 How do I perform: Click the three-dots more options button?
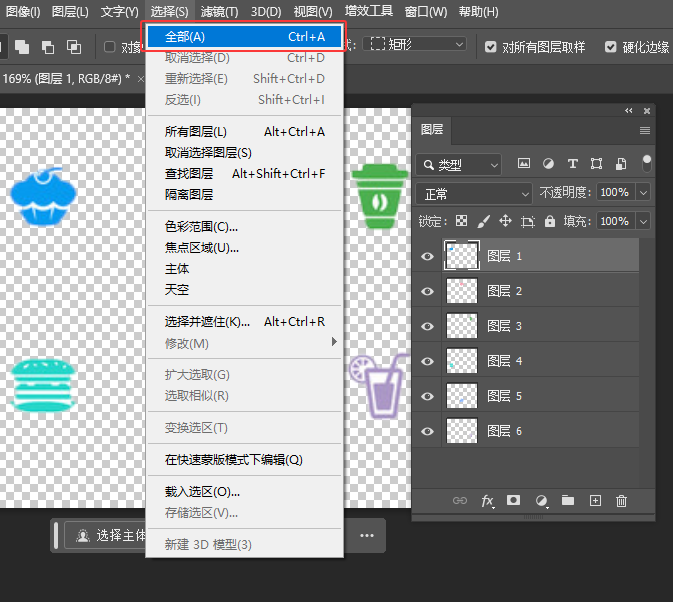click(367, 535)
